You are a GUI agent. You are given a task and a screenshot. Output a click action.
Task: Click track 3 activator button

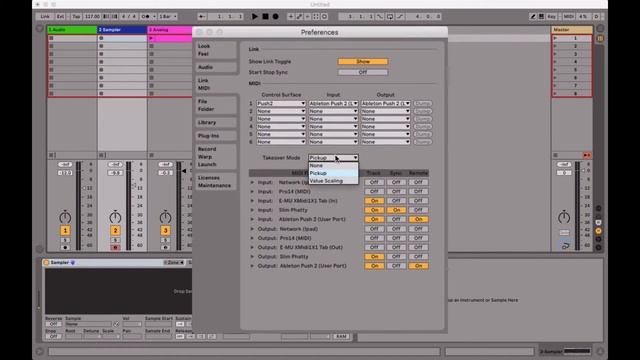165,231
